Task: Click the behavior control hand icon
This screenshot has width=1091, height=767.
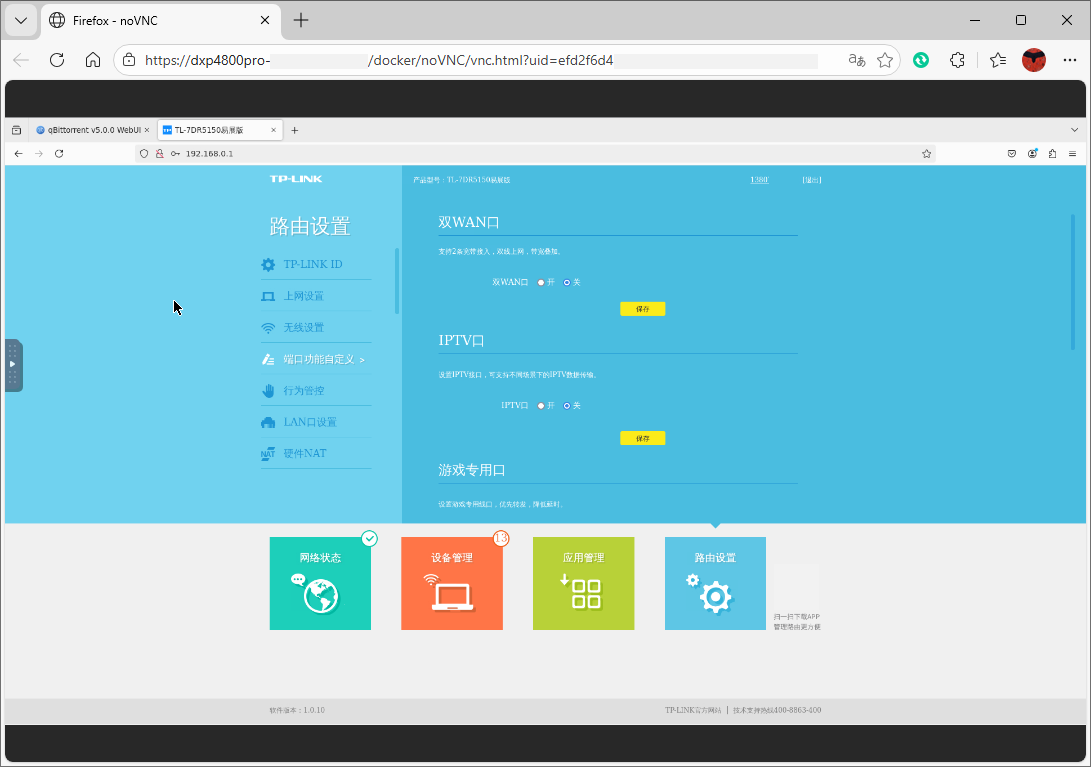Action: [268, 390]
